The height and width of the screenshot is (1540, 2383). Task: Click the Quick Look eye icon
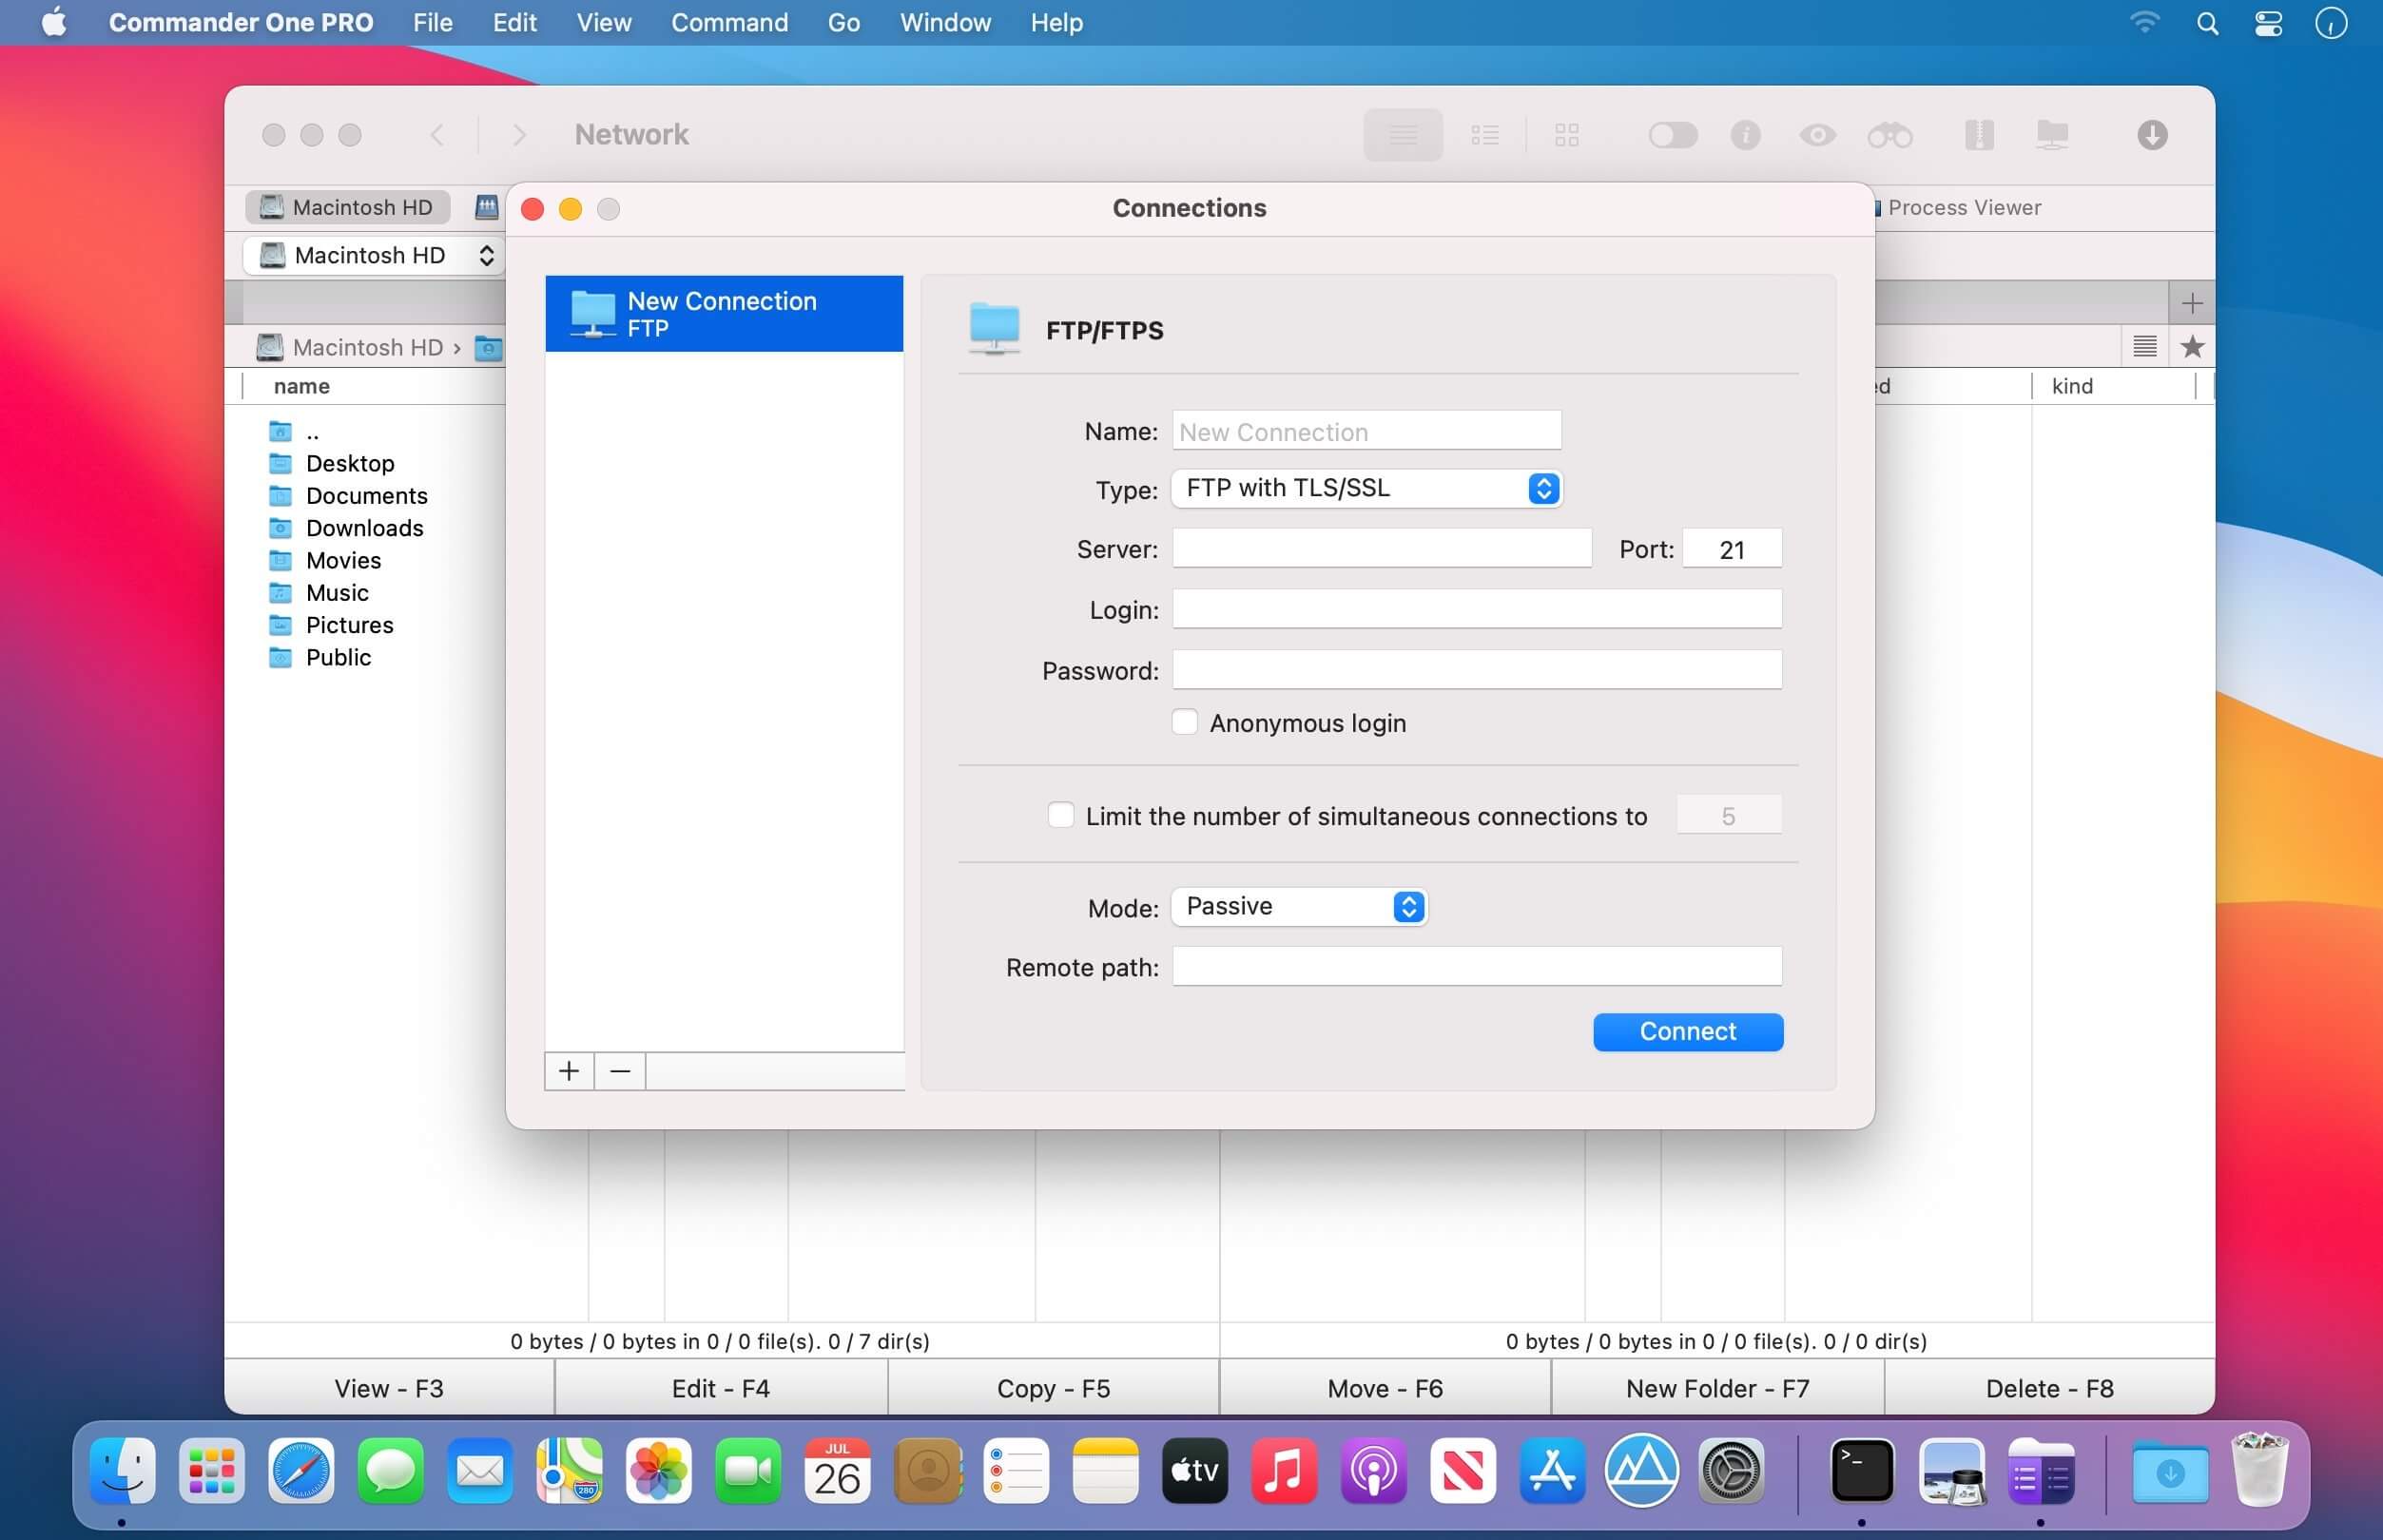(x=1817, y=135)
